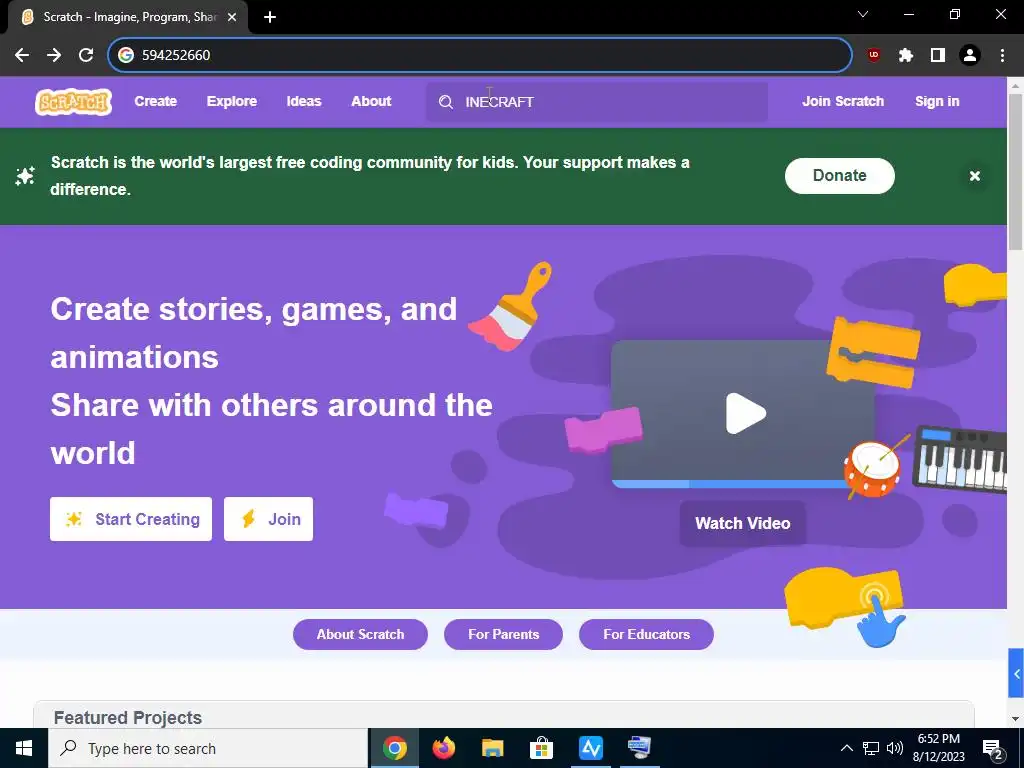Open the computer monitor app on taskbar

click(639, 748)
